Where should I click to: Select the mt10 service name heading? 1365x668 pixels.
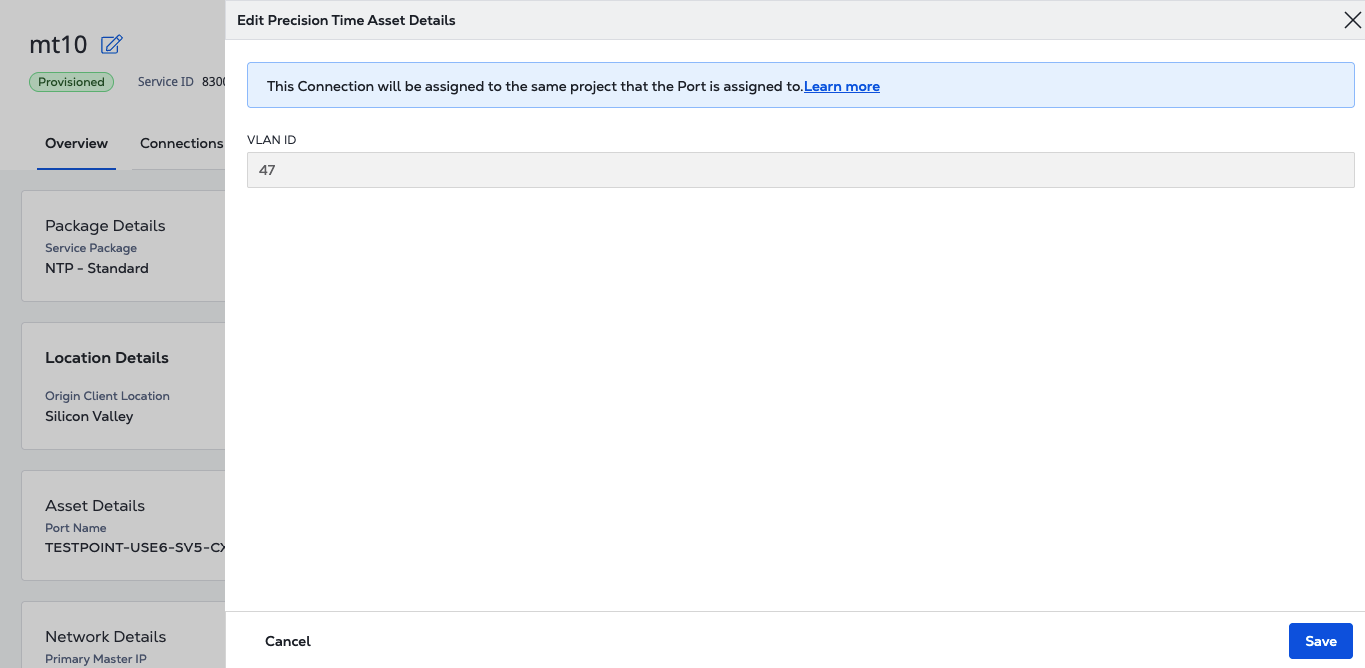pos(59,44)
